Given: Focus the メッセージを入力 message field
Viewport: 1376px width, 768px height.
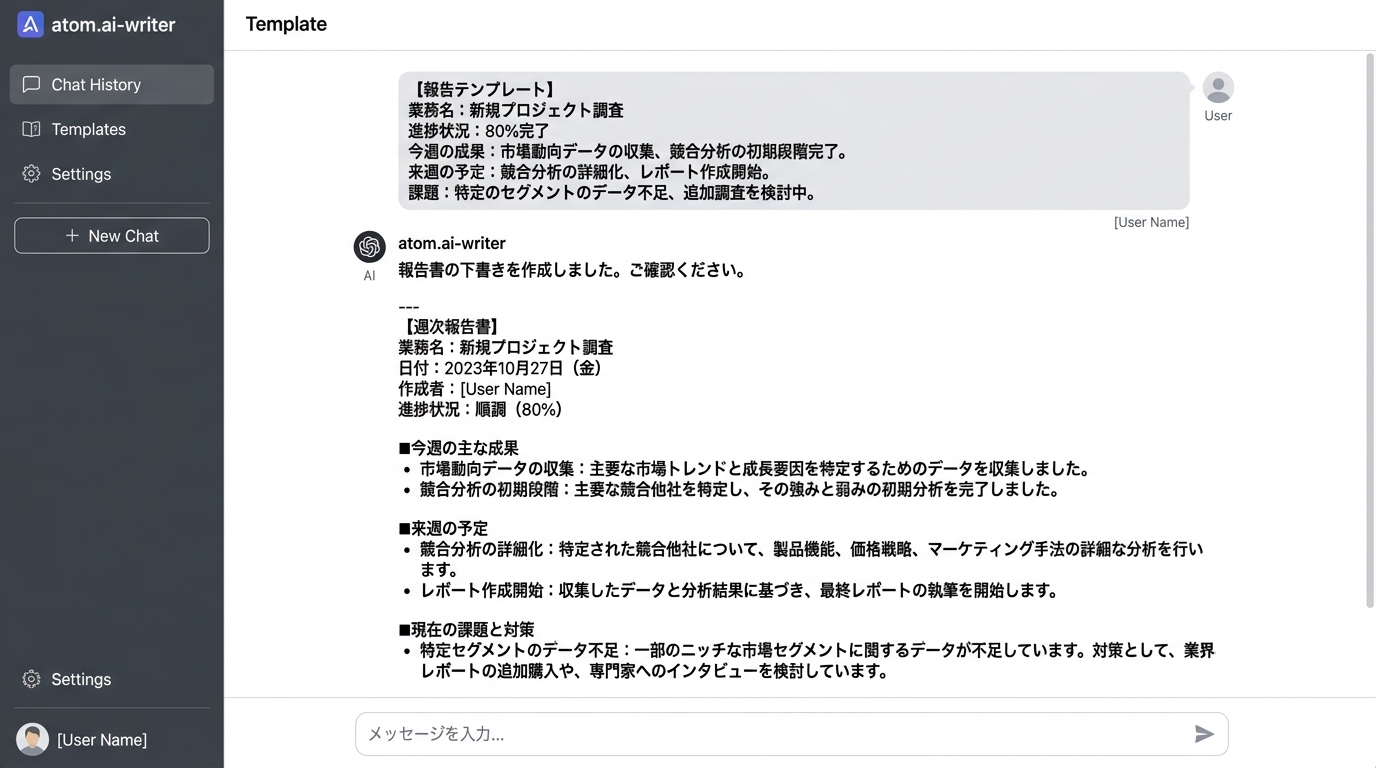Looking at the screenshot, I should pyautogui.click(x=770, y=734).
